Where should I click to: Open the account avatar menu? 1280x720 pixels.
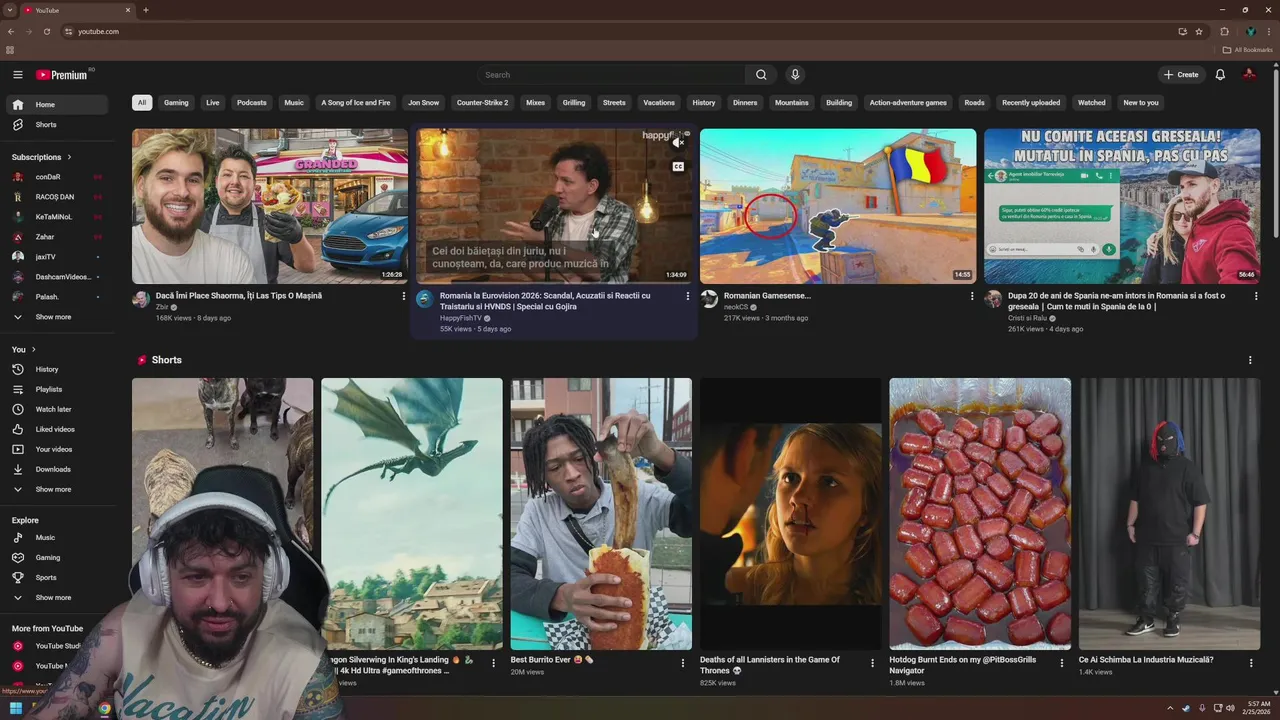coord(1249,75)
